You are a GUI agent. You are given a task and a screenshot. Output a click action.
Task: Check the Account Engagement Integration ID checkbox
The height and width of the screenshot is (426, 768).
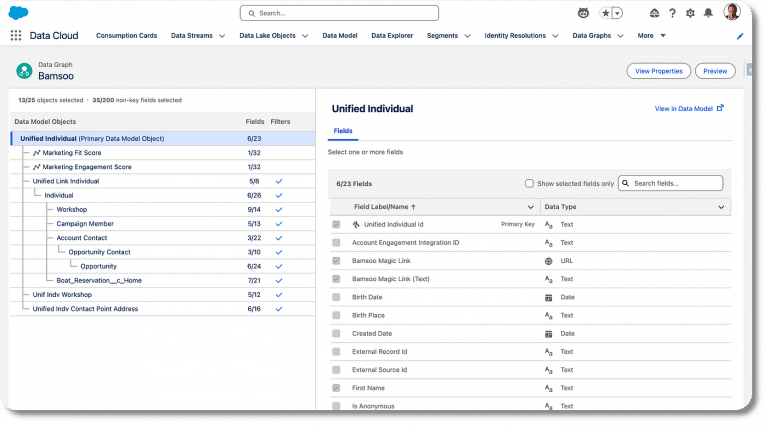click(x=336, y=242)
